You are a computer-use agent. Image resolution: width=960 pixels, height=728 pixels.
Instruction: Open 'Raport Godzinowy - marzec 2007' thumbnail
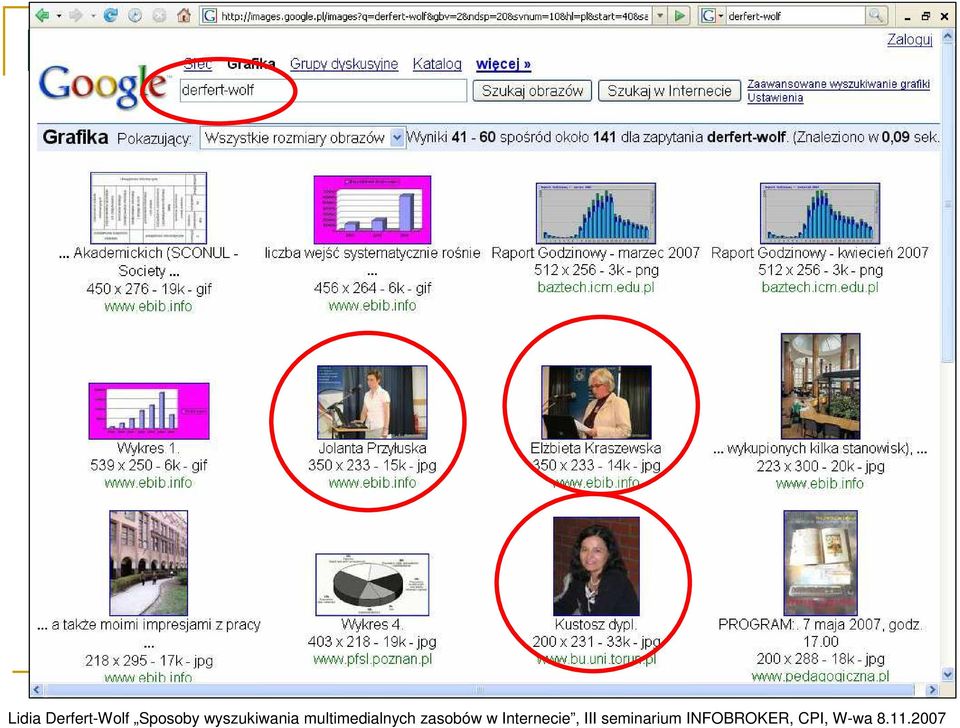[x=596, y=213]
